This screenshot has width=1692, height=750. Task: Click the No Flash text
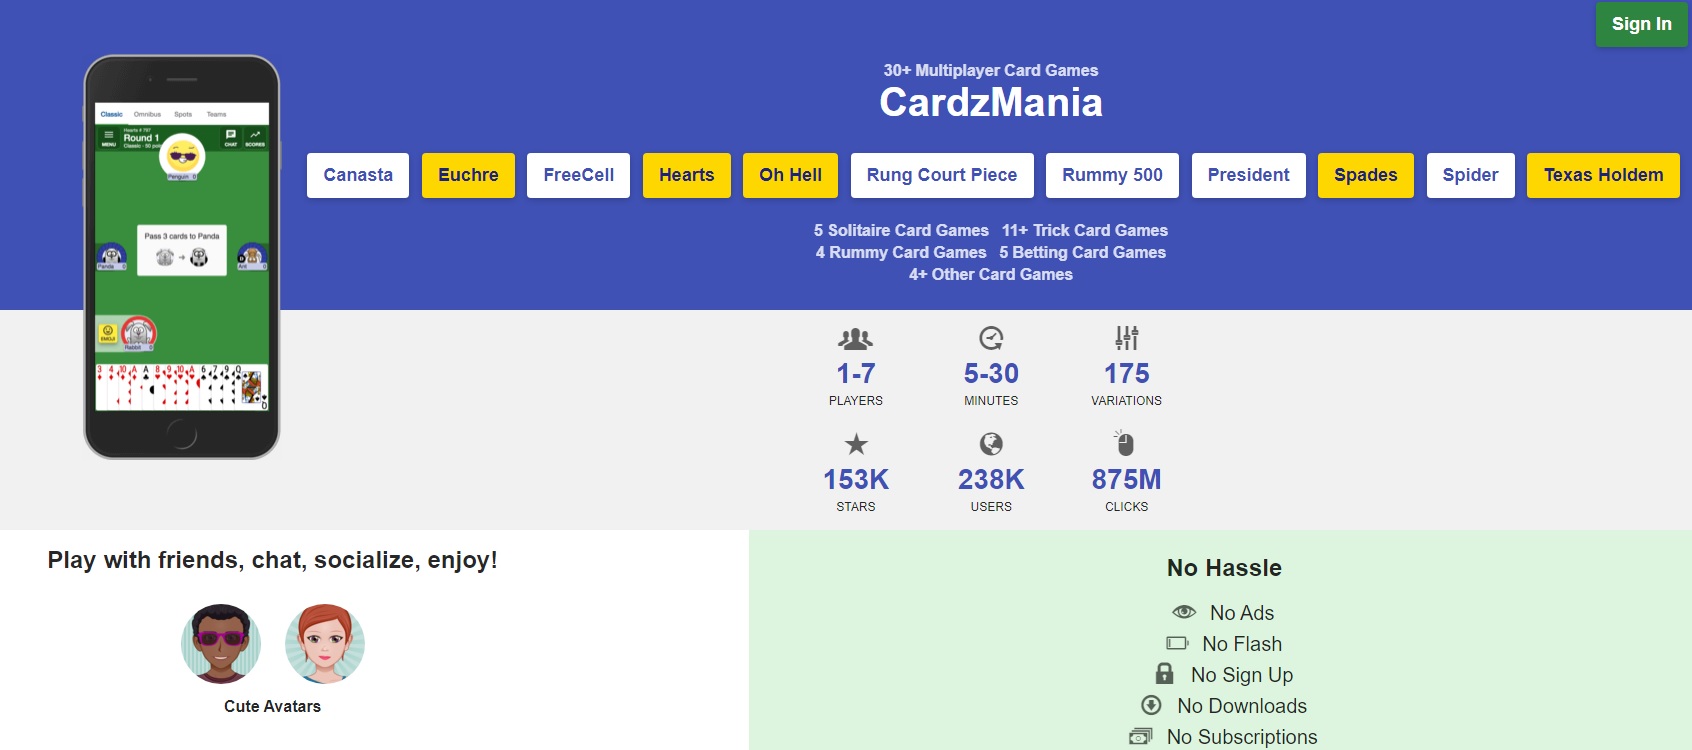pos(1242,644)
